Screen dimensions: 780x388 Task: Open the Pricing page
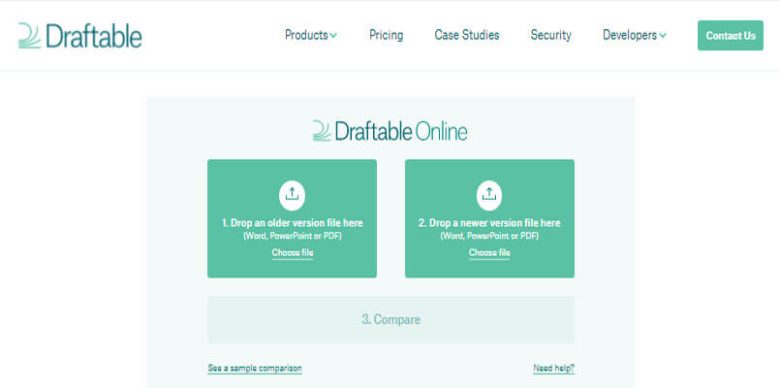(386, 35)
